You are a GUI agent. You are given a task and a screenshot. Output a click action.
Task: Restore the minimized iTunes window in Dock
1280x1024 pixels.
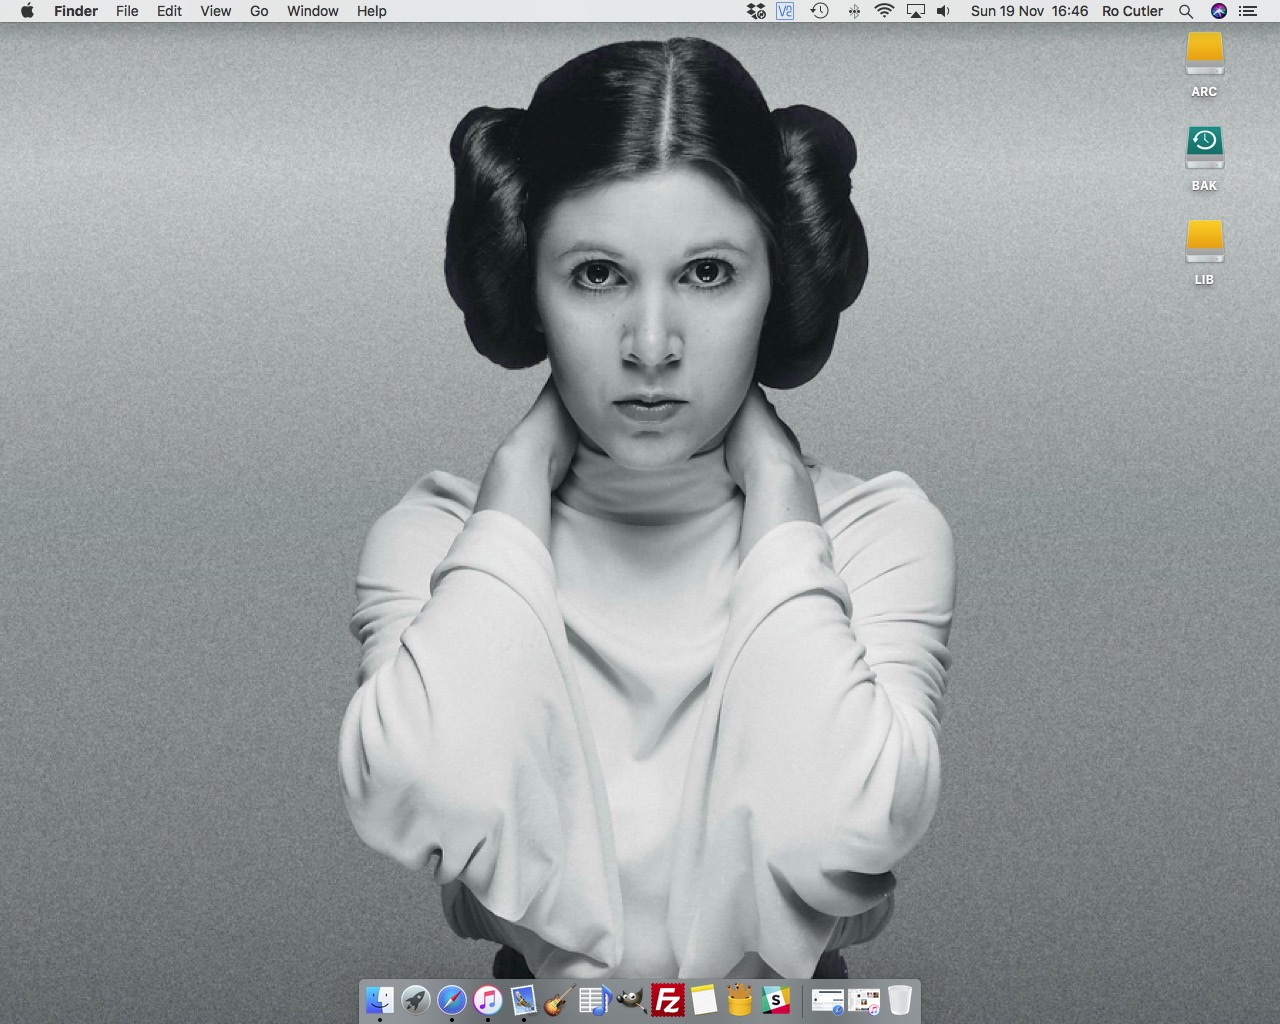864,1000
